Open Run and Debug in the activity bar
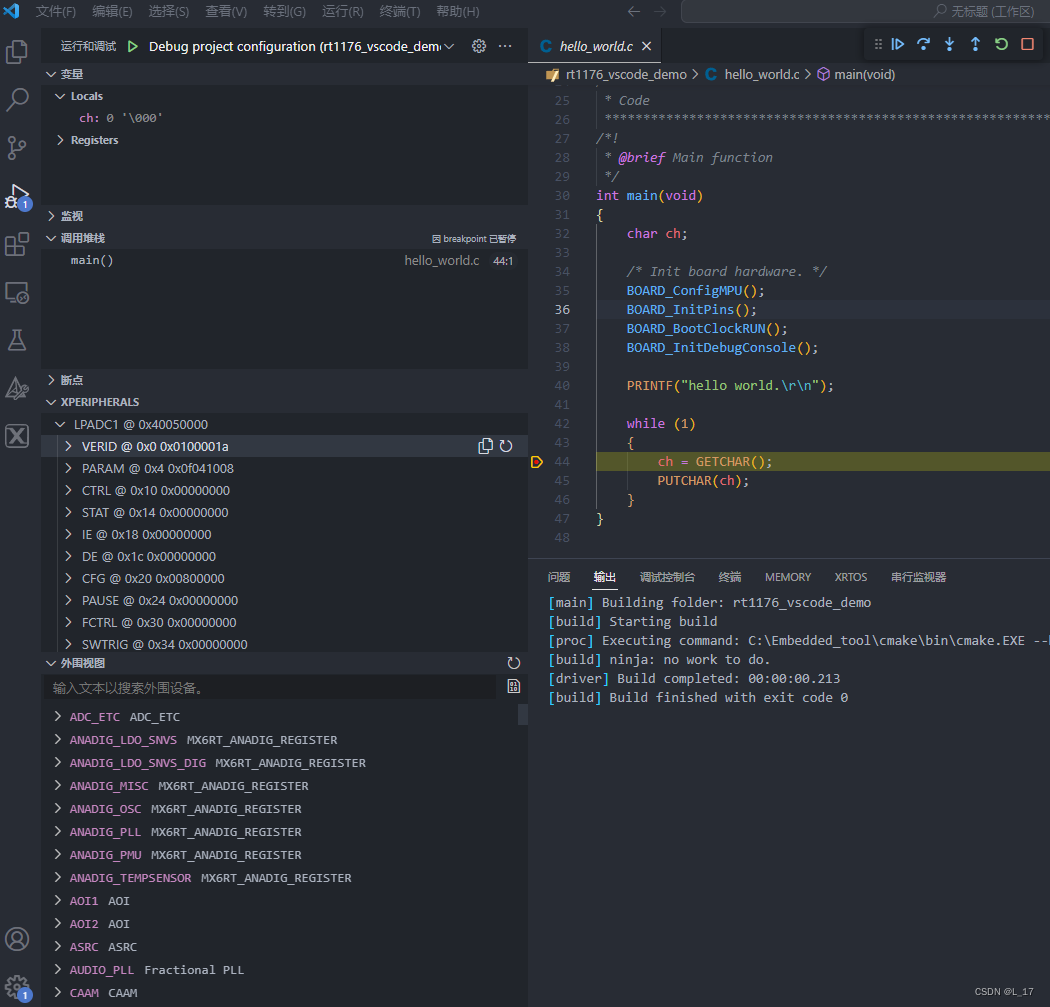The image size is (1050, 1007). pos(18,196)
